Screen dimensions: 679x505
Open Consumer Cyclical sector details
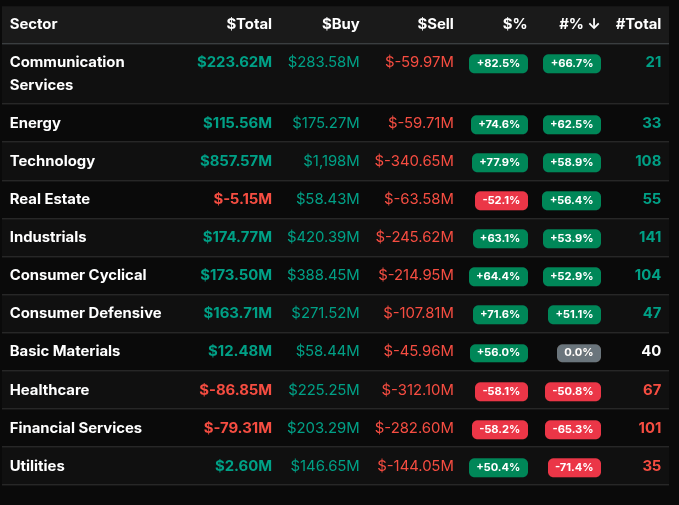78,275
